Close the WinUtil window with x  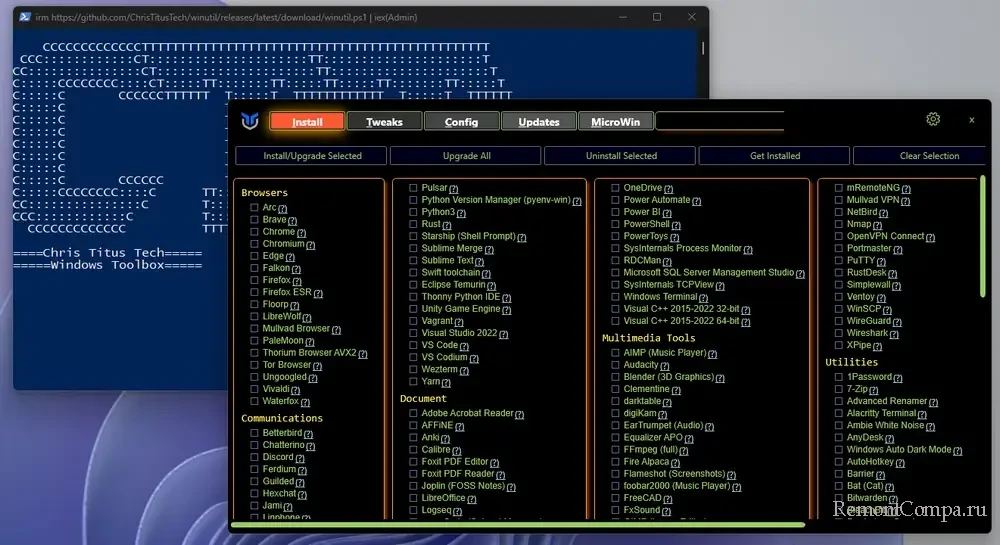coord(971,120)
